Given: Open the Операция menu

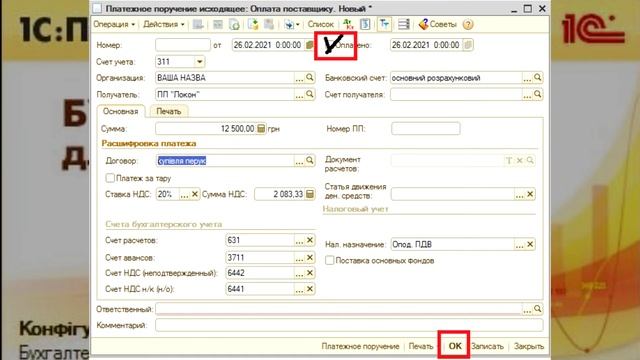Looking at the screenshot, I should 114,24.
